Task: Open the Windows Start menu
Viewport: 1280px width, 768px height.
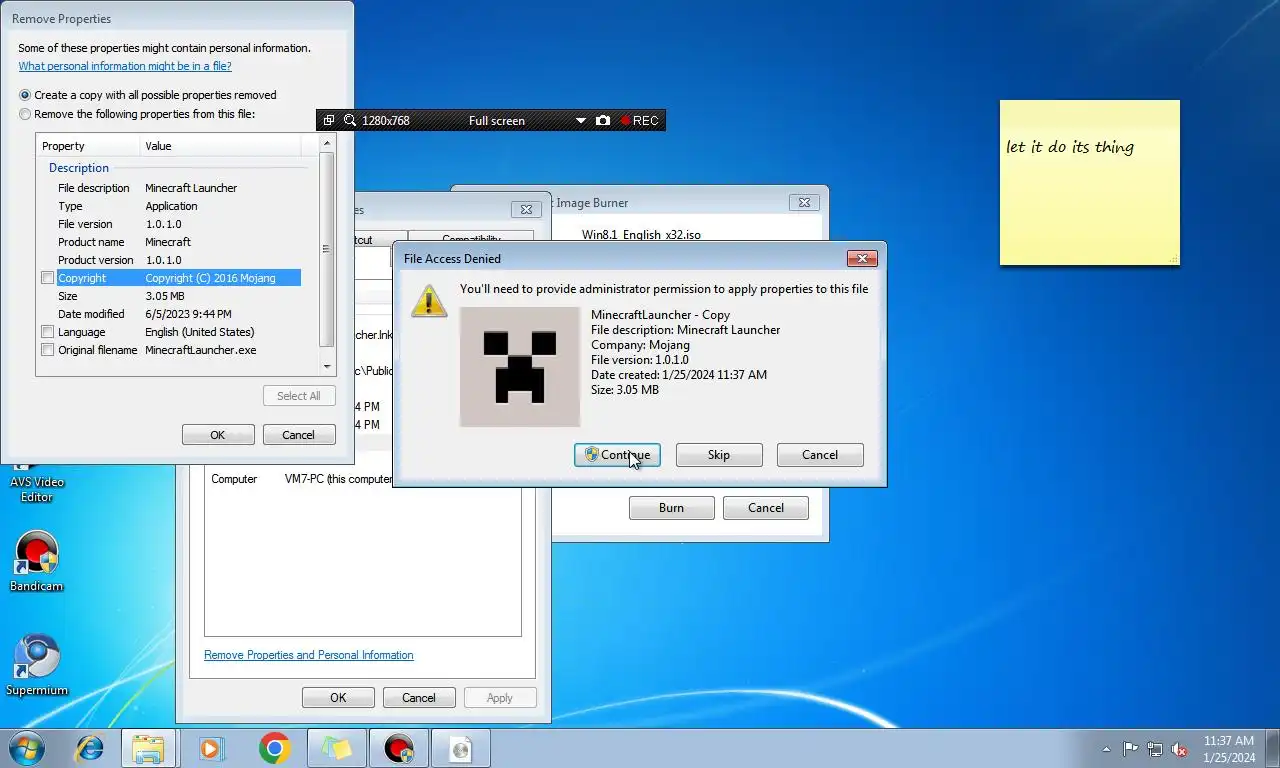Action: 25,748
